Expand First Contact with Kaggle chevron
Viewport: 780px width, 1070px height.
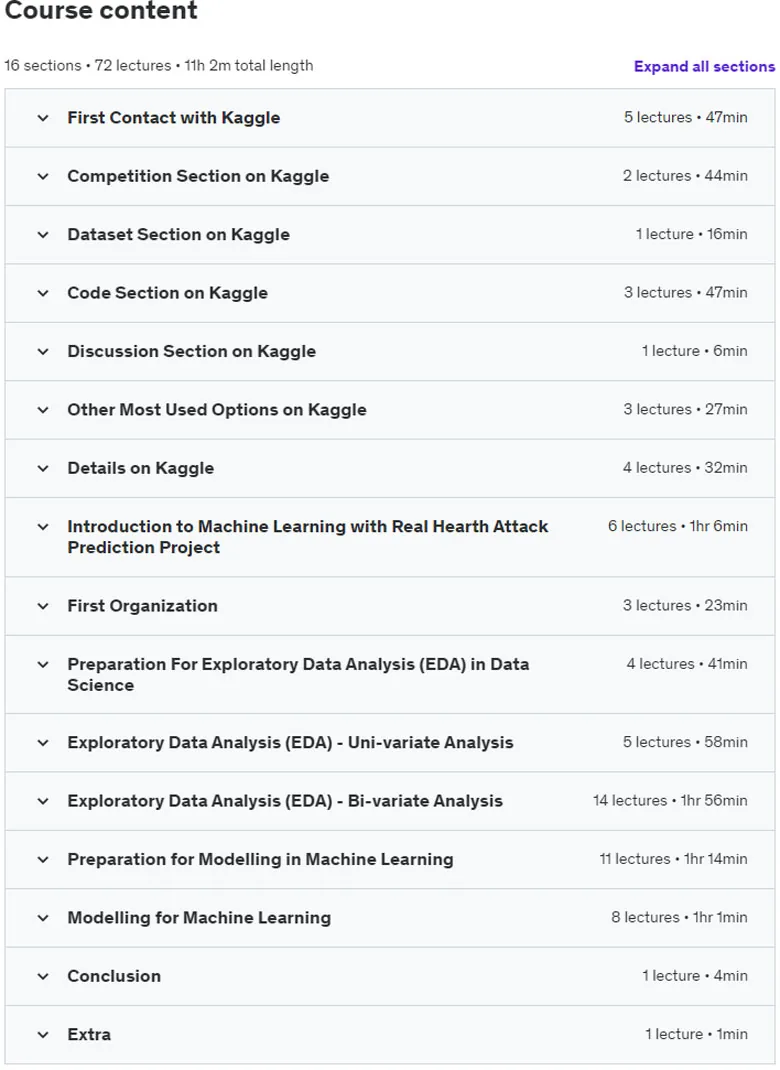[x=43, y=118]
